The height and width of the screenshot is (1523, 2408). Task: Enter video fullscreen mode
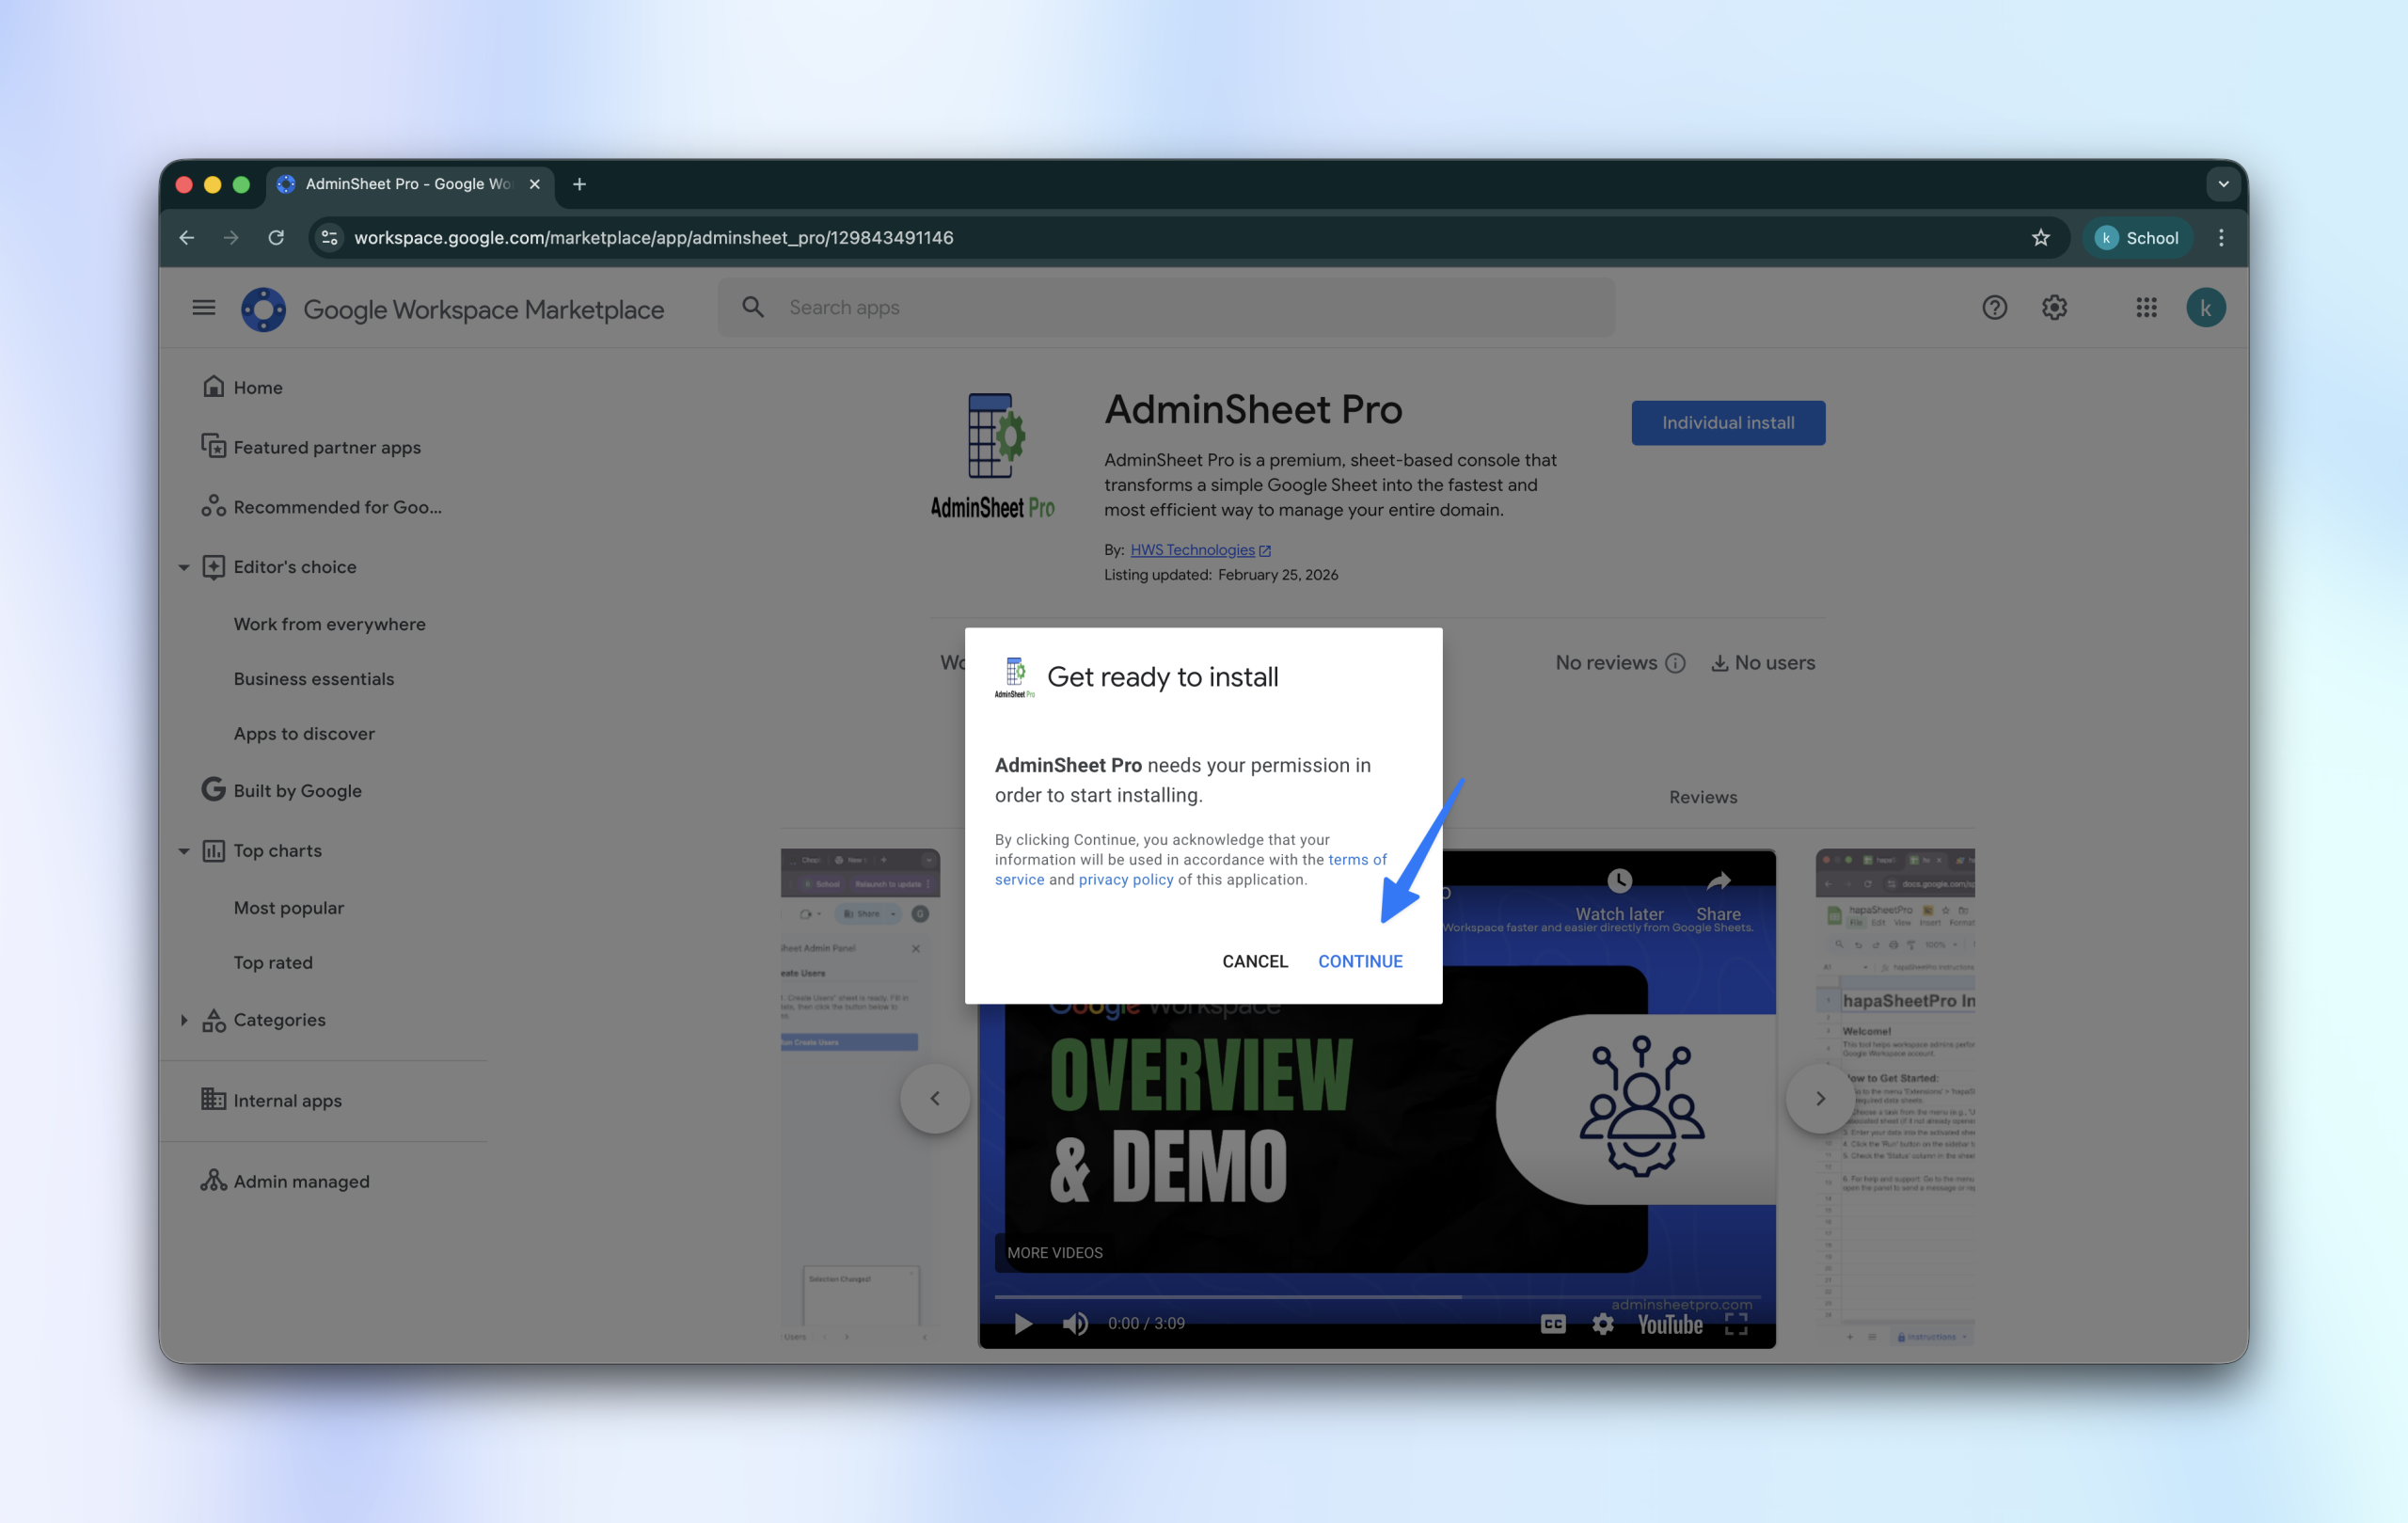1736,1323
